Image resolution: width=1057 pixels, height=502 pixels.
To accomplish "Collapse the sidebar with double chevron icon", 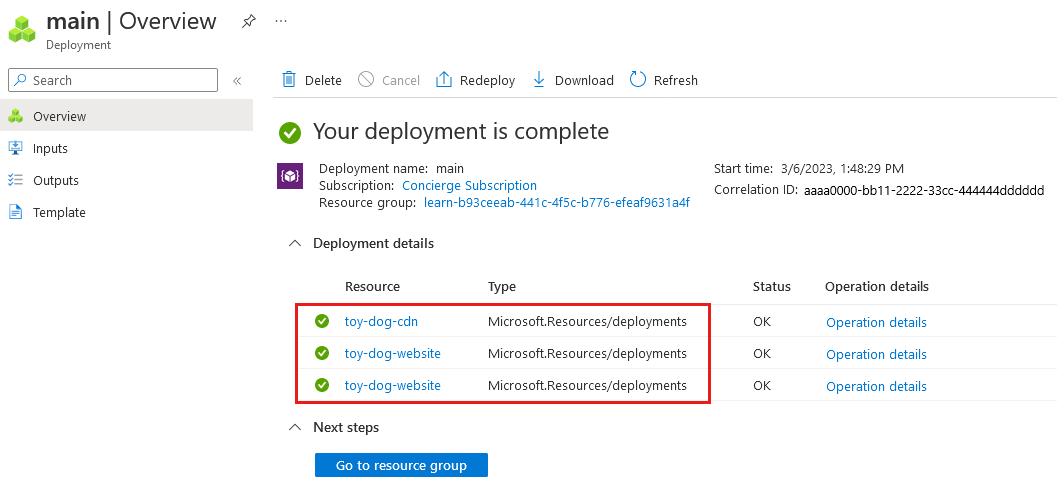I will [x=237, y=81].
